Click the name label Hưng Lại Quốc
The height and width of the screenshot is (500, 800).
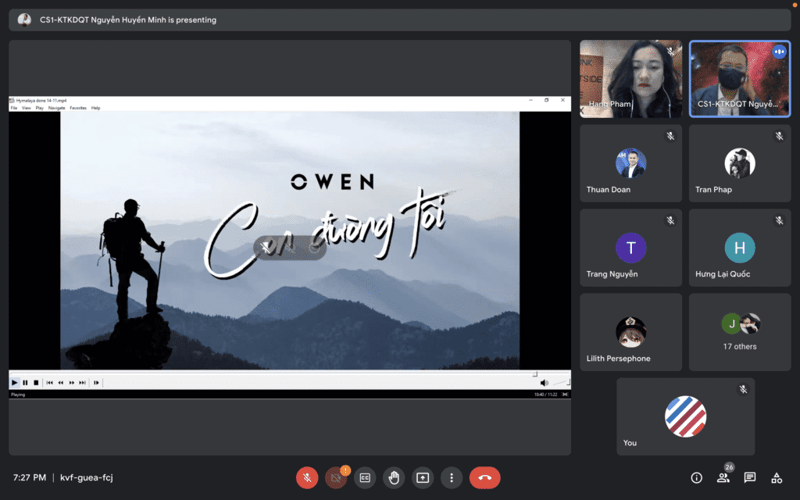tap(722, 274)
